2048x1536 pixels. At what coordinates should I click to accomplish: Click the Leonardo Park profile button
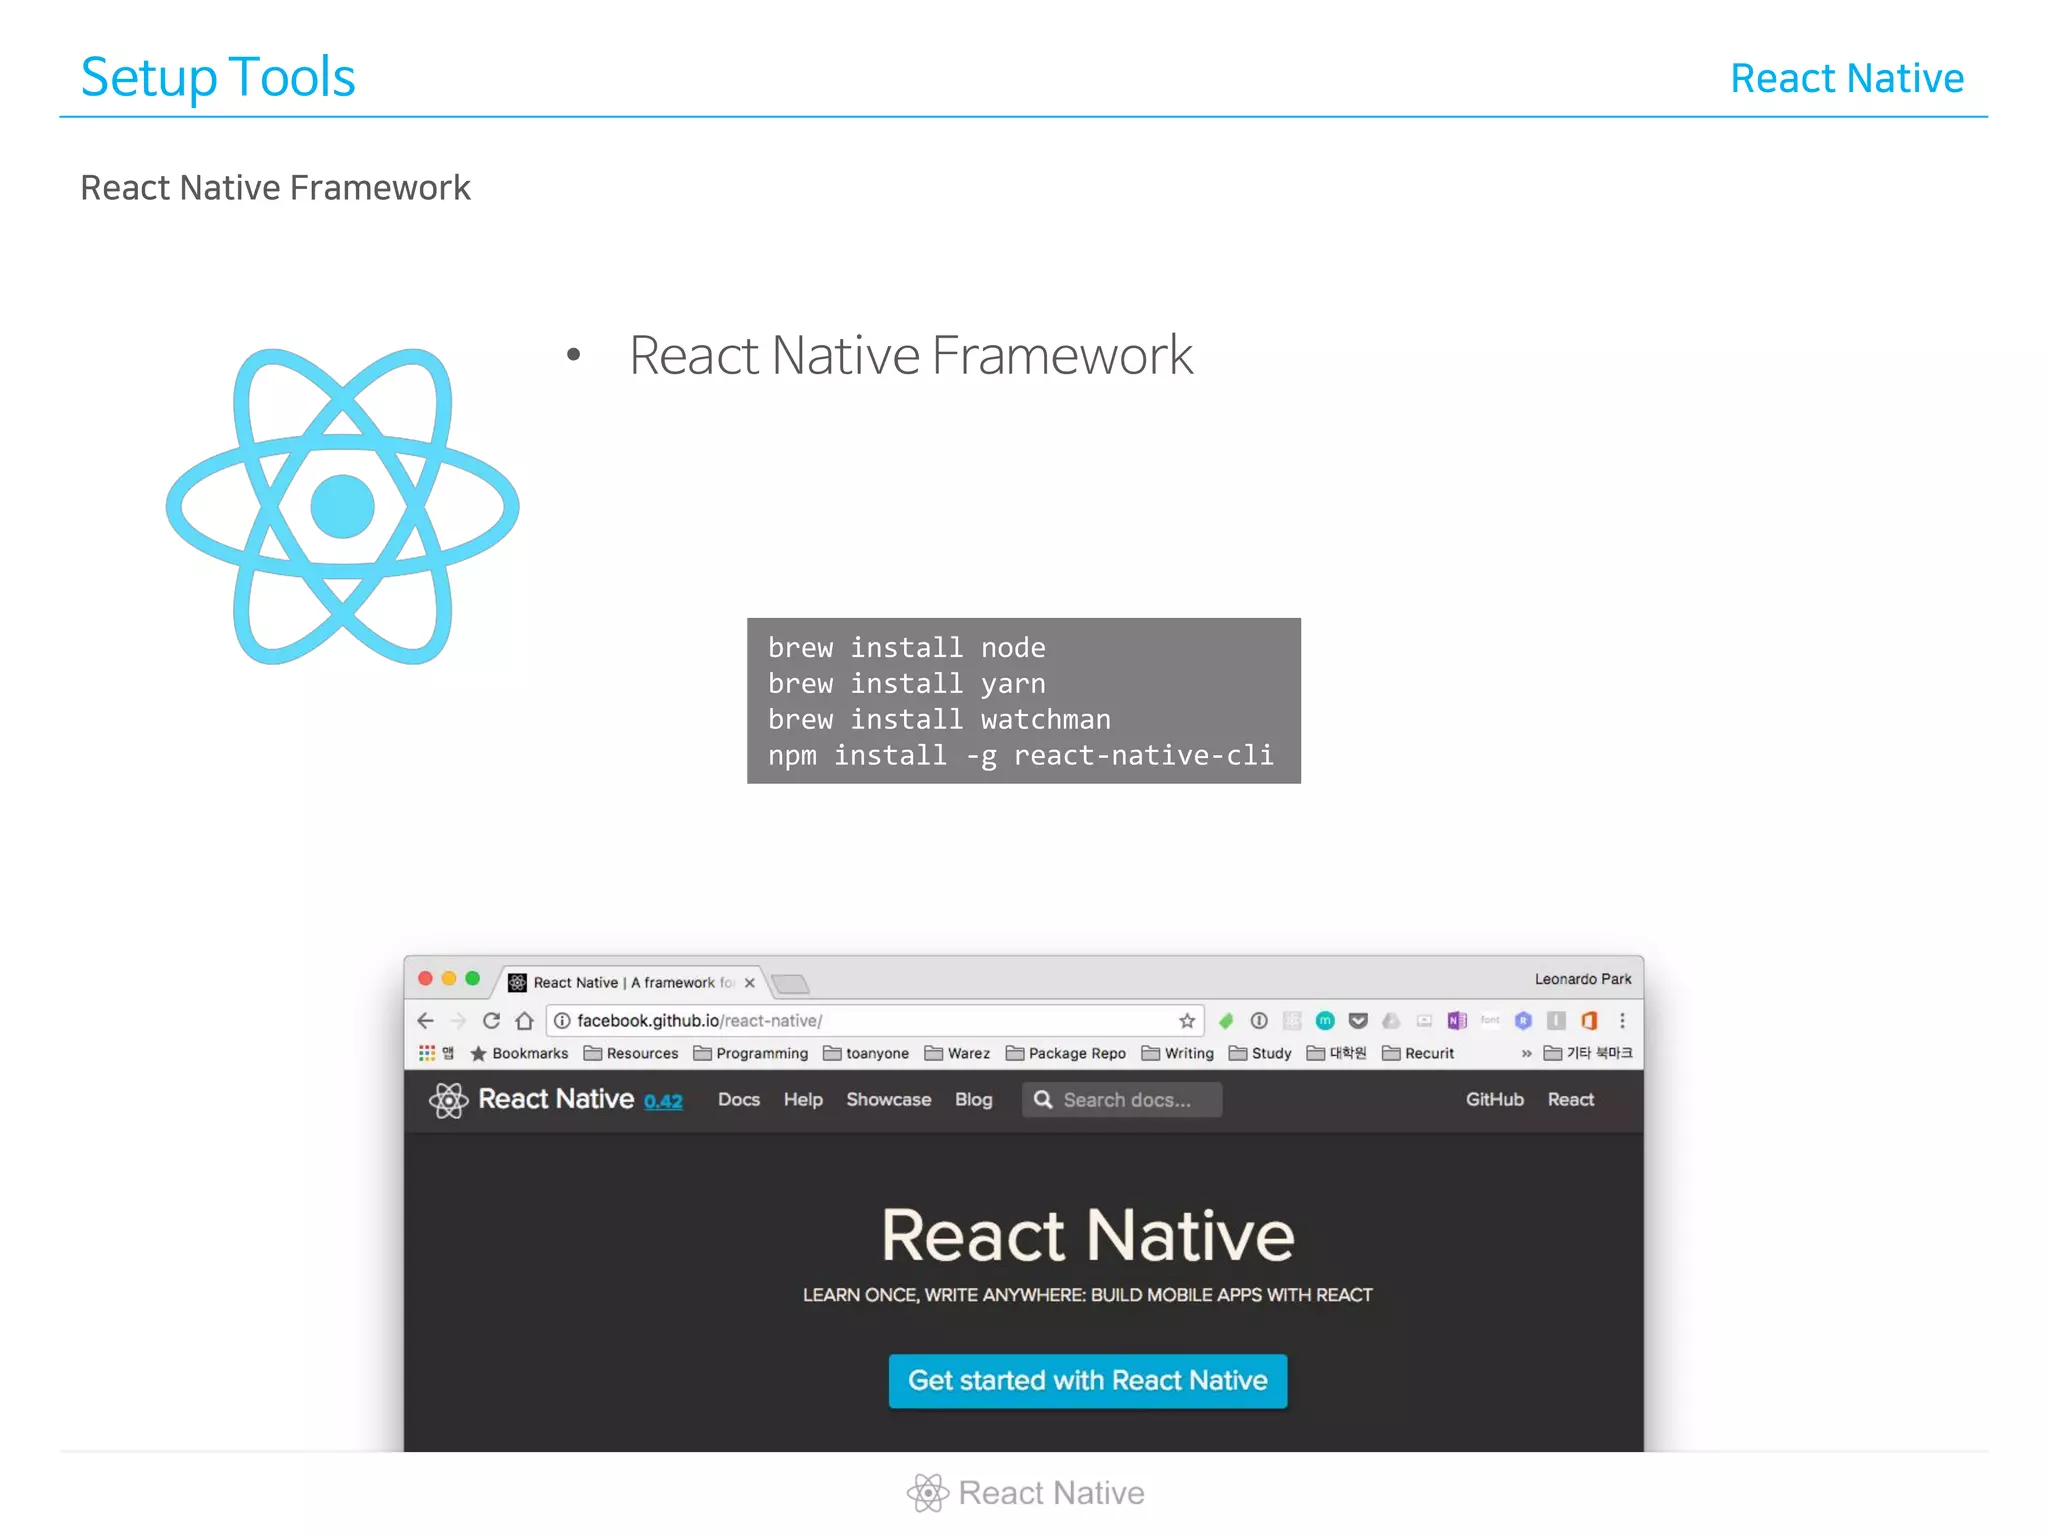(1583, 979)
